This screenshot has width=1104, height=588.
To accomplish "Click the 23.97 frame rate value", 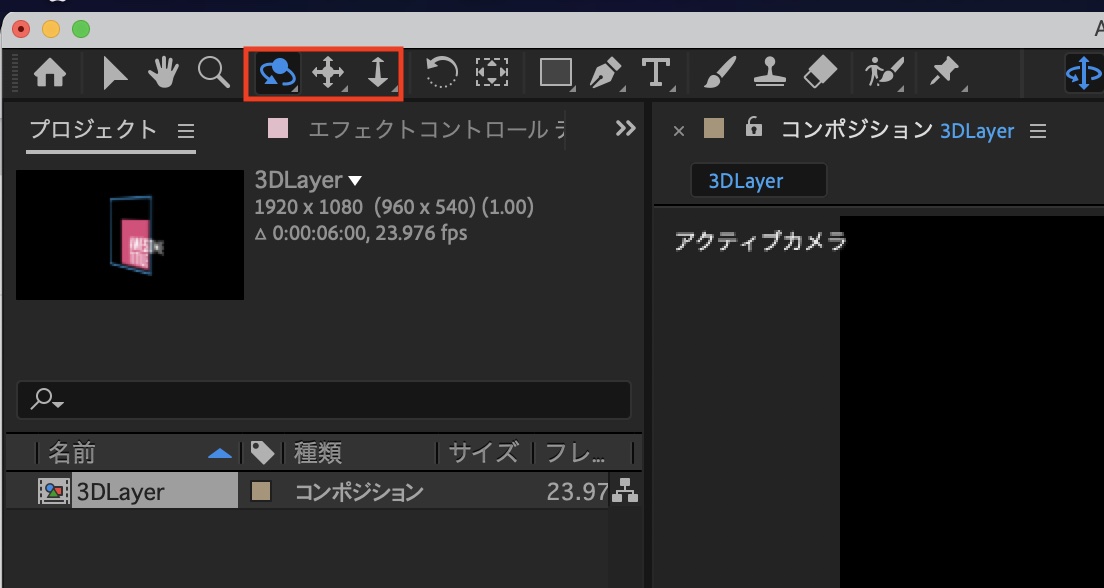I will pyautogui.click(x=577, y=492).
